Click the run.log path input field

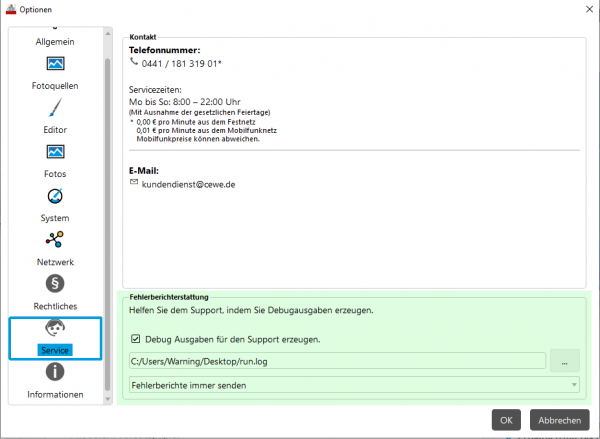tap(338, 361)
